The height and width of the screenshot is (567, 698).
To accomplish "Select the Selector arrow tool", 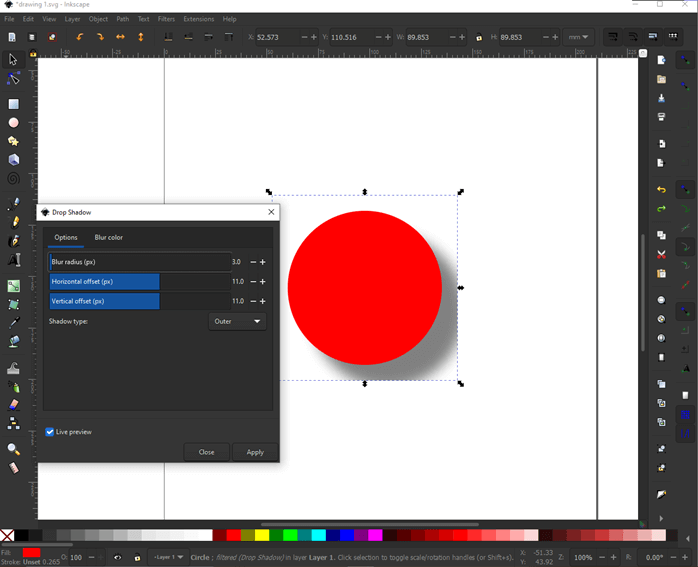I will (13, 59).
